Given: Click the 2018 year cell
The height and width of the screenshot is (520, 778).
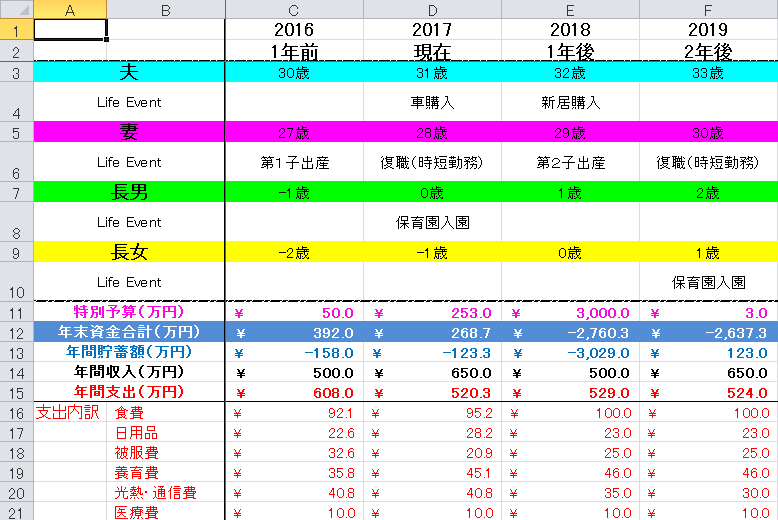Looking at the screenshot, I should pos(570,30).
